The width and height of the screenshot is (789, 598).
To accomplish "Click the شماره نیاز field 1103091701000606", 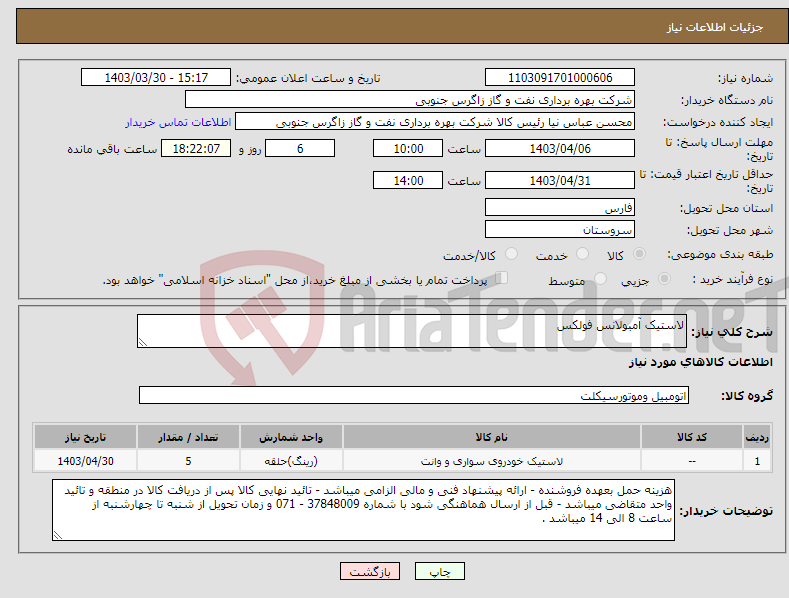I will (560, 78).
